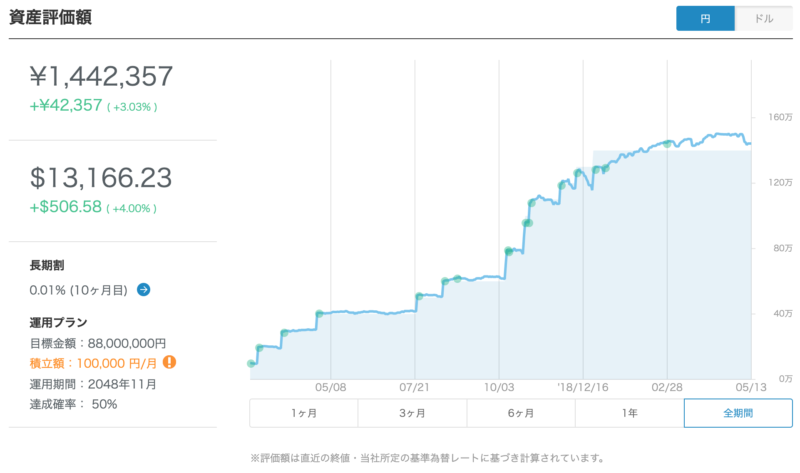The image size is (800, 473).
Task: Select the 3ヶ月 chart period tab
Action: [x=412, y=413]
